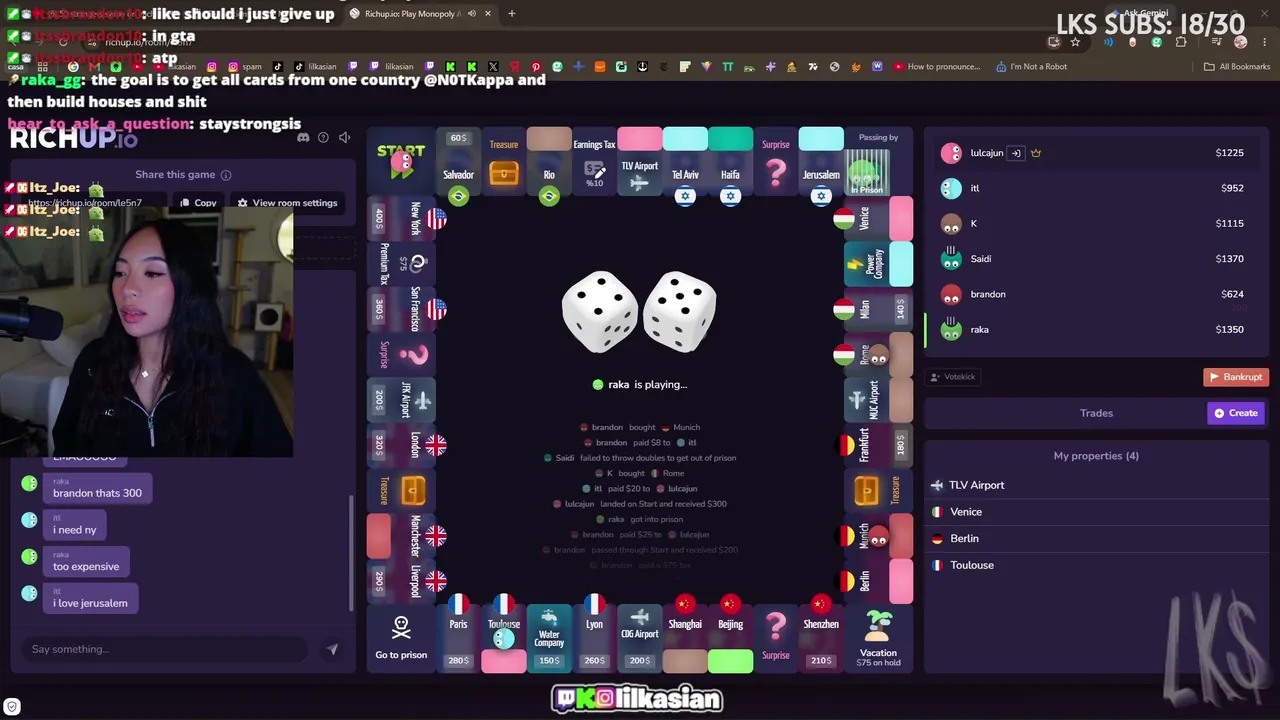1280x720 pixels.
Task: Open a new browser tab
Action: pyautogui.click(x=511, y=14)
